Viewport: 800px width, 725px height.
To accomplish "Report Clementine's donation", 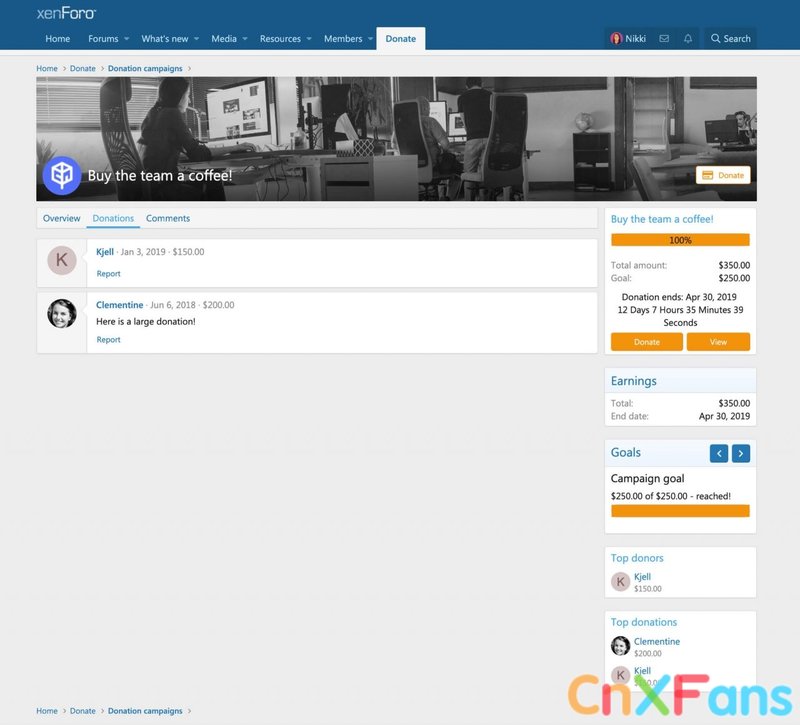I will pos(108,340).
